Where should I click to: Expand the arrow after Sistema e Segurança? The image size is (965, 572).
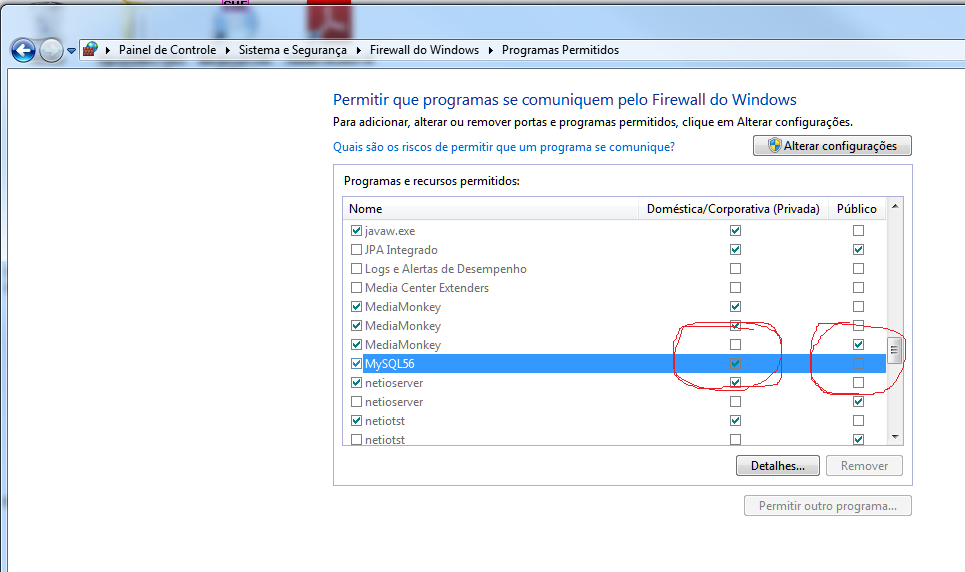tap(358, 50)
